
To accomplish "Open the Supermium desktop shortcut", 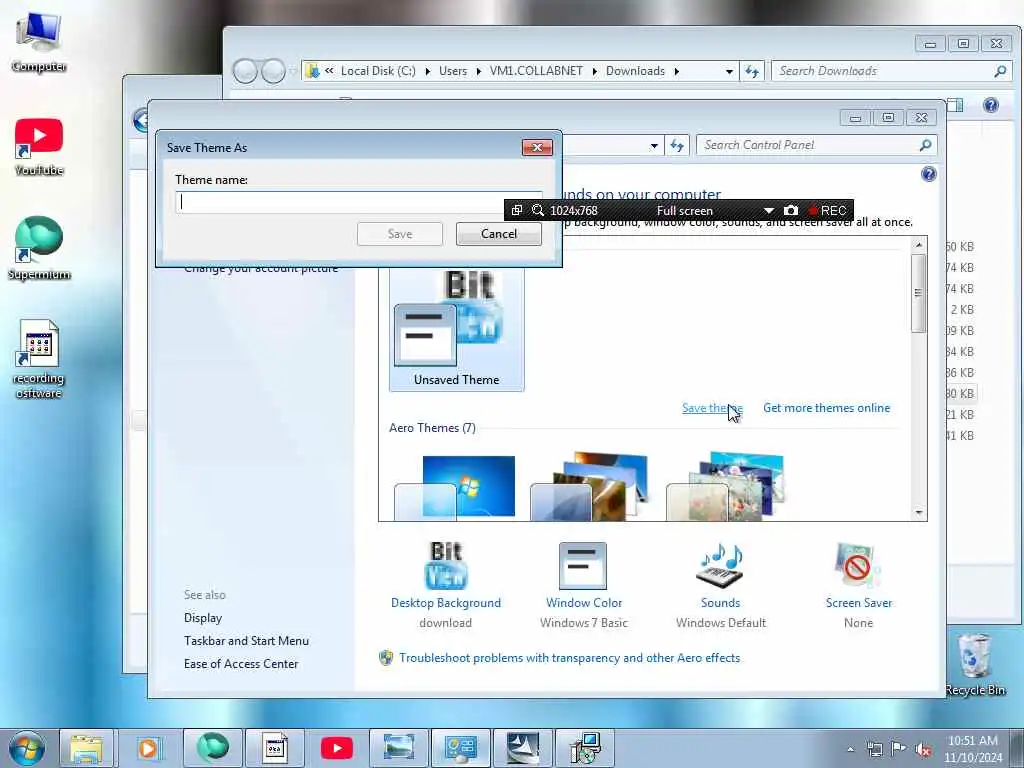I will pyautogui.click(x=39, y=249).
